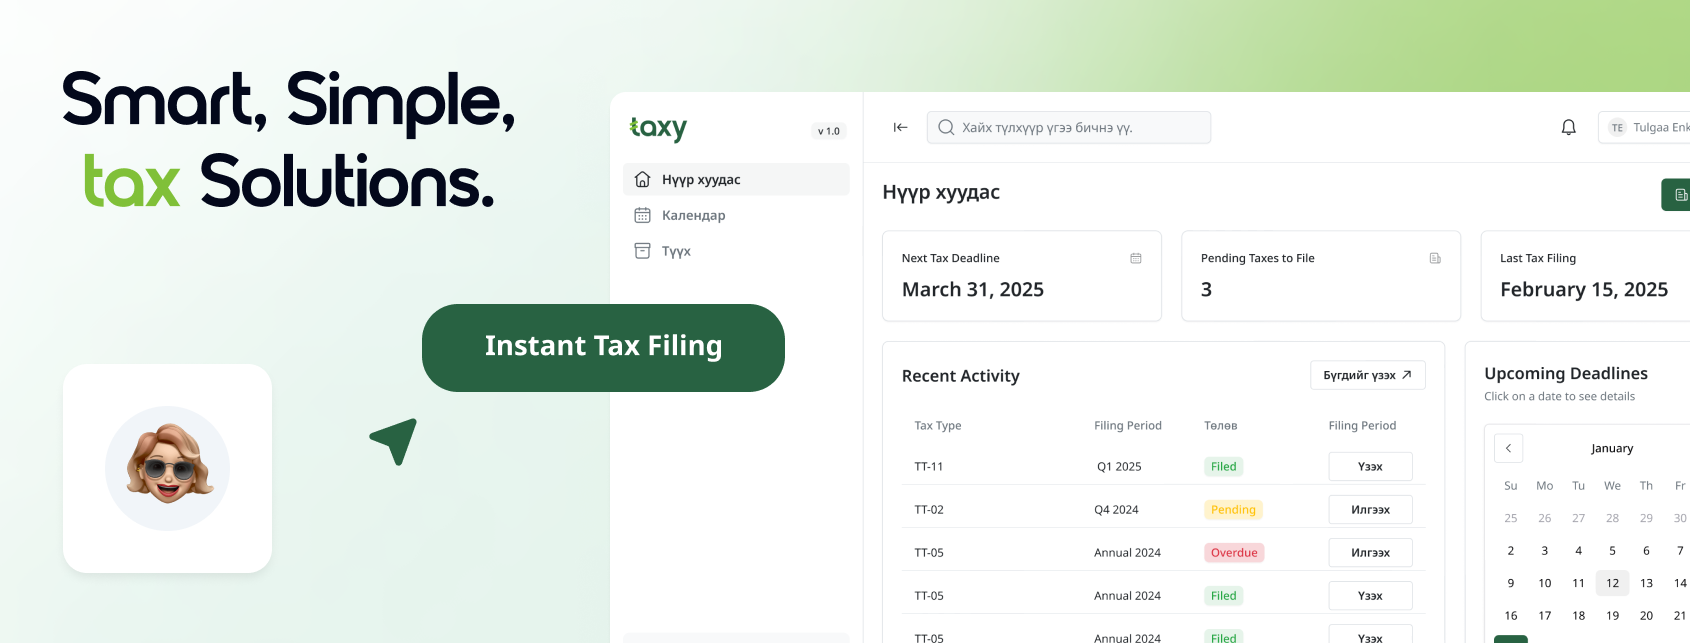Open Tulgaa user profile menu
The width and height of the screenshot is (1690, 643).
click(1644, 127)
